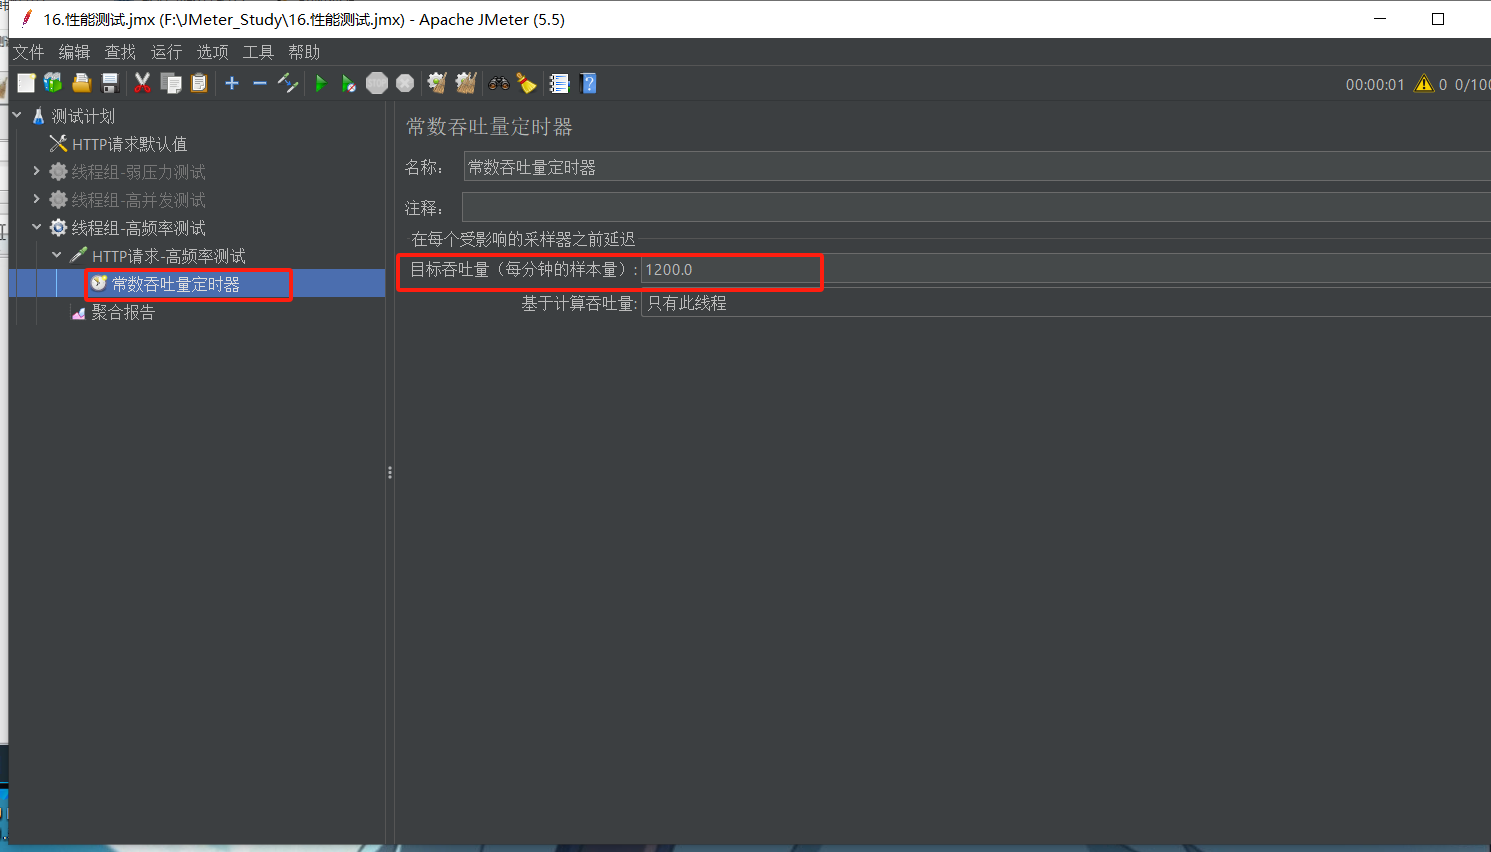Image resolution: width=1491 pixels, height=852 pixels.
Task: Shut down the test threads gracefully
Action: point(405,83)
